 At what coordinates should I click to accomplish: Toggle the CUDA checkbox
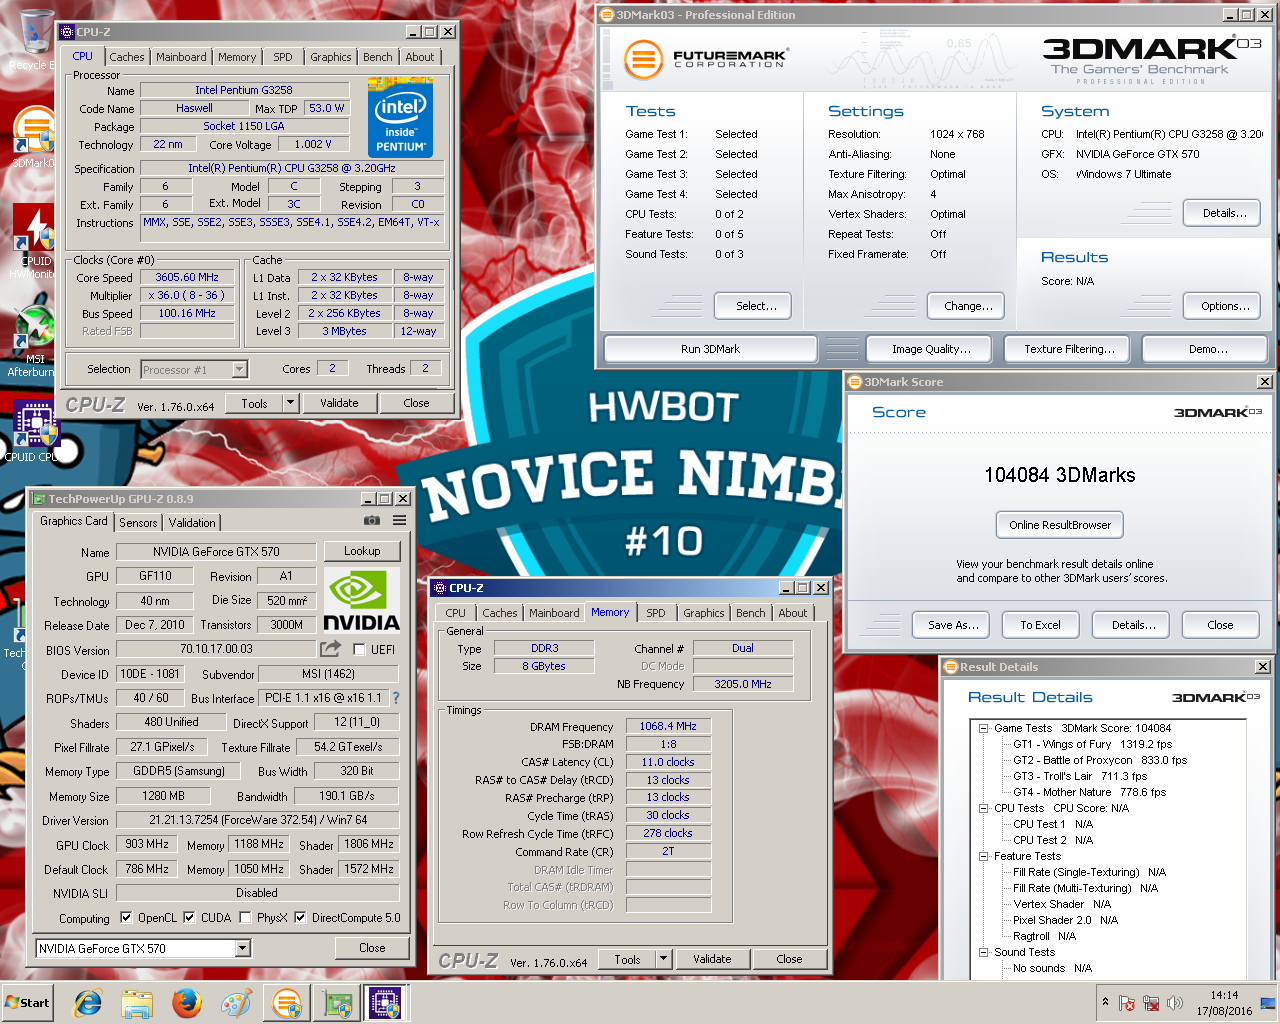coord(188,918)
